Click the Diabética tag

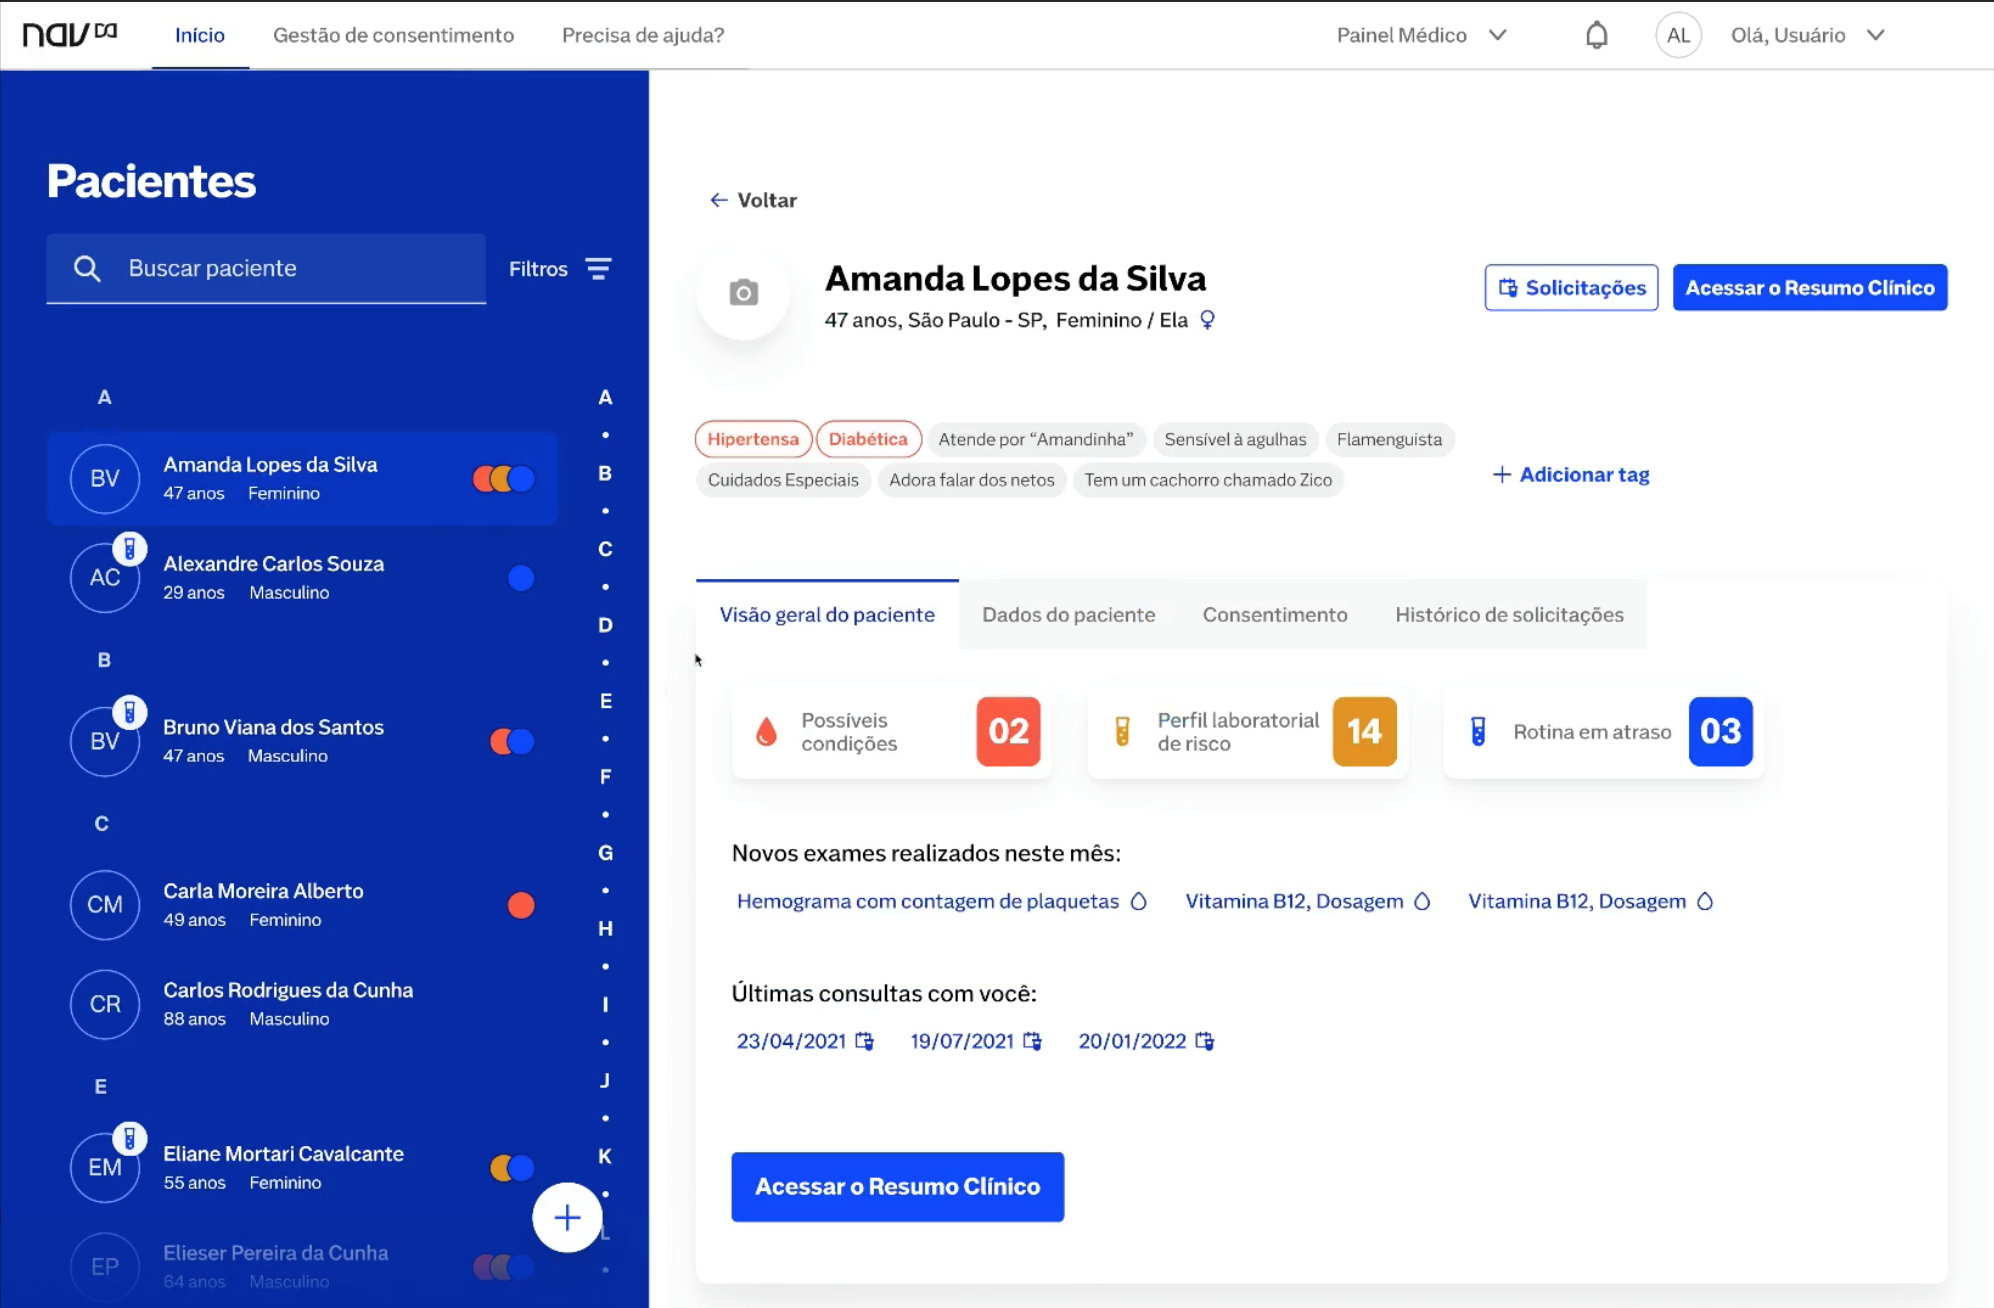tap(867, 439)
